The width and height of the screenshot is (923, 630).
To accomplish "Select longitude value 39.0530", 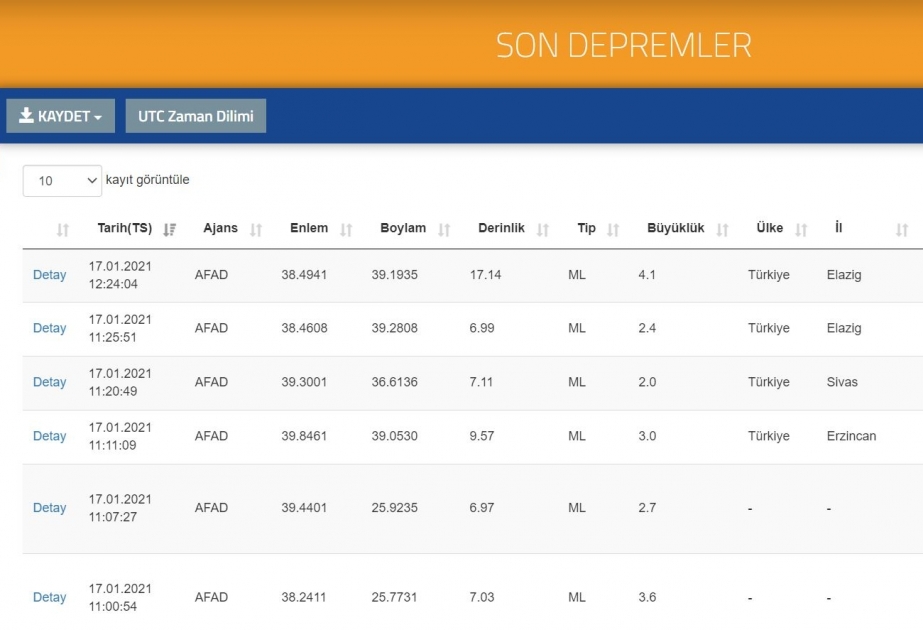I will (x=394, y=436).
